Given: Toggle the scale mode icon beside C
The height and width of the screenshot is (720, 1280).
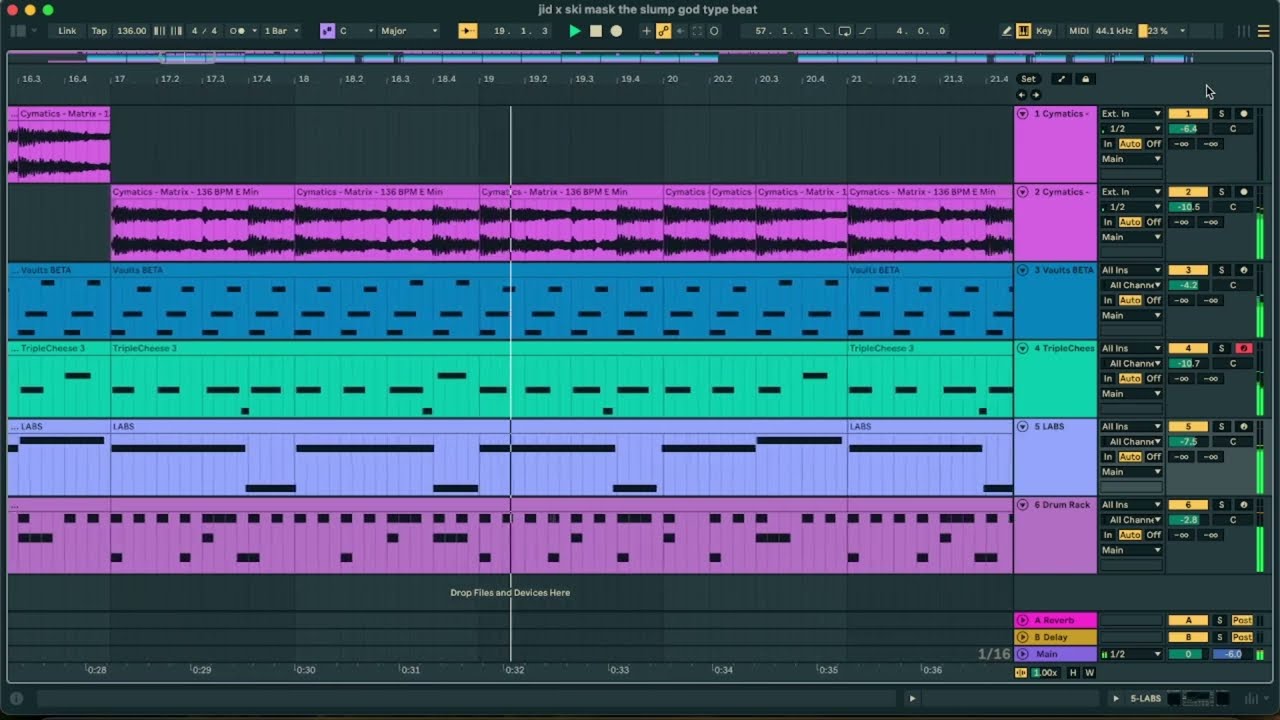Looking at the screenshot, I should point(327,31).
